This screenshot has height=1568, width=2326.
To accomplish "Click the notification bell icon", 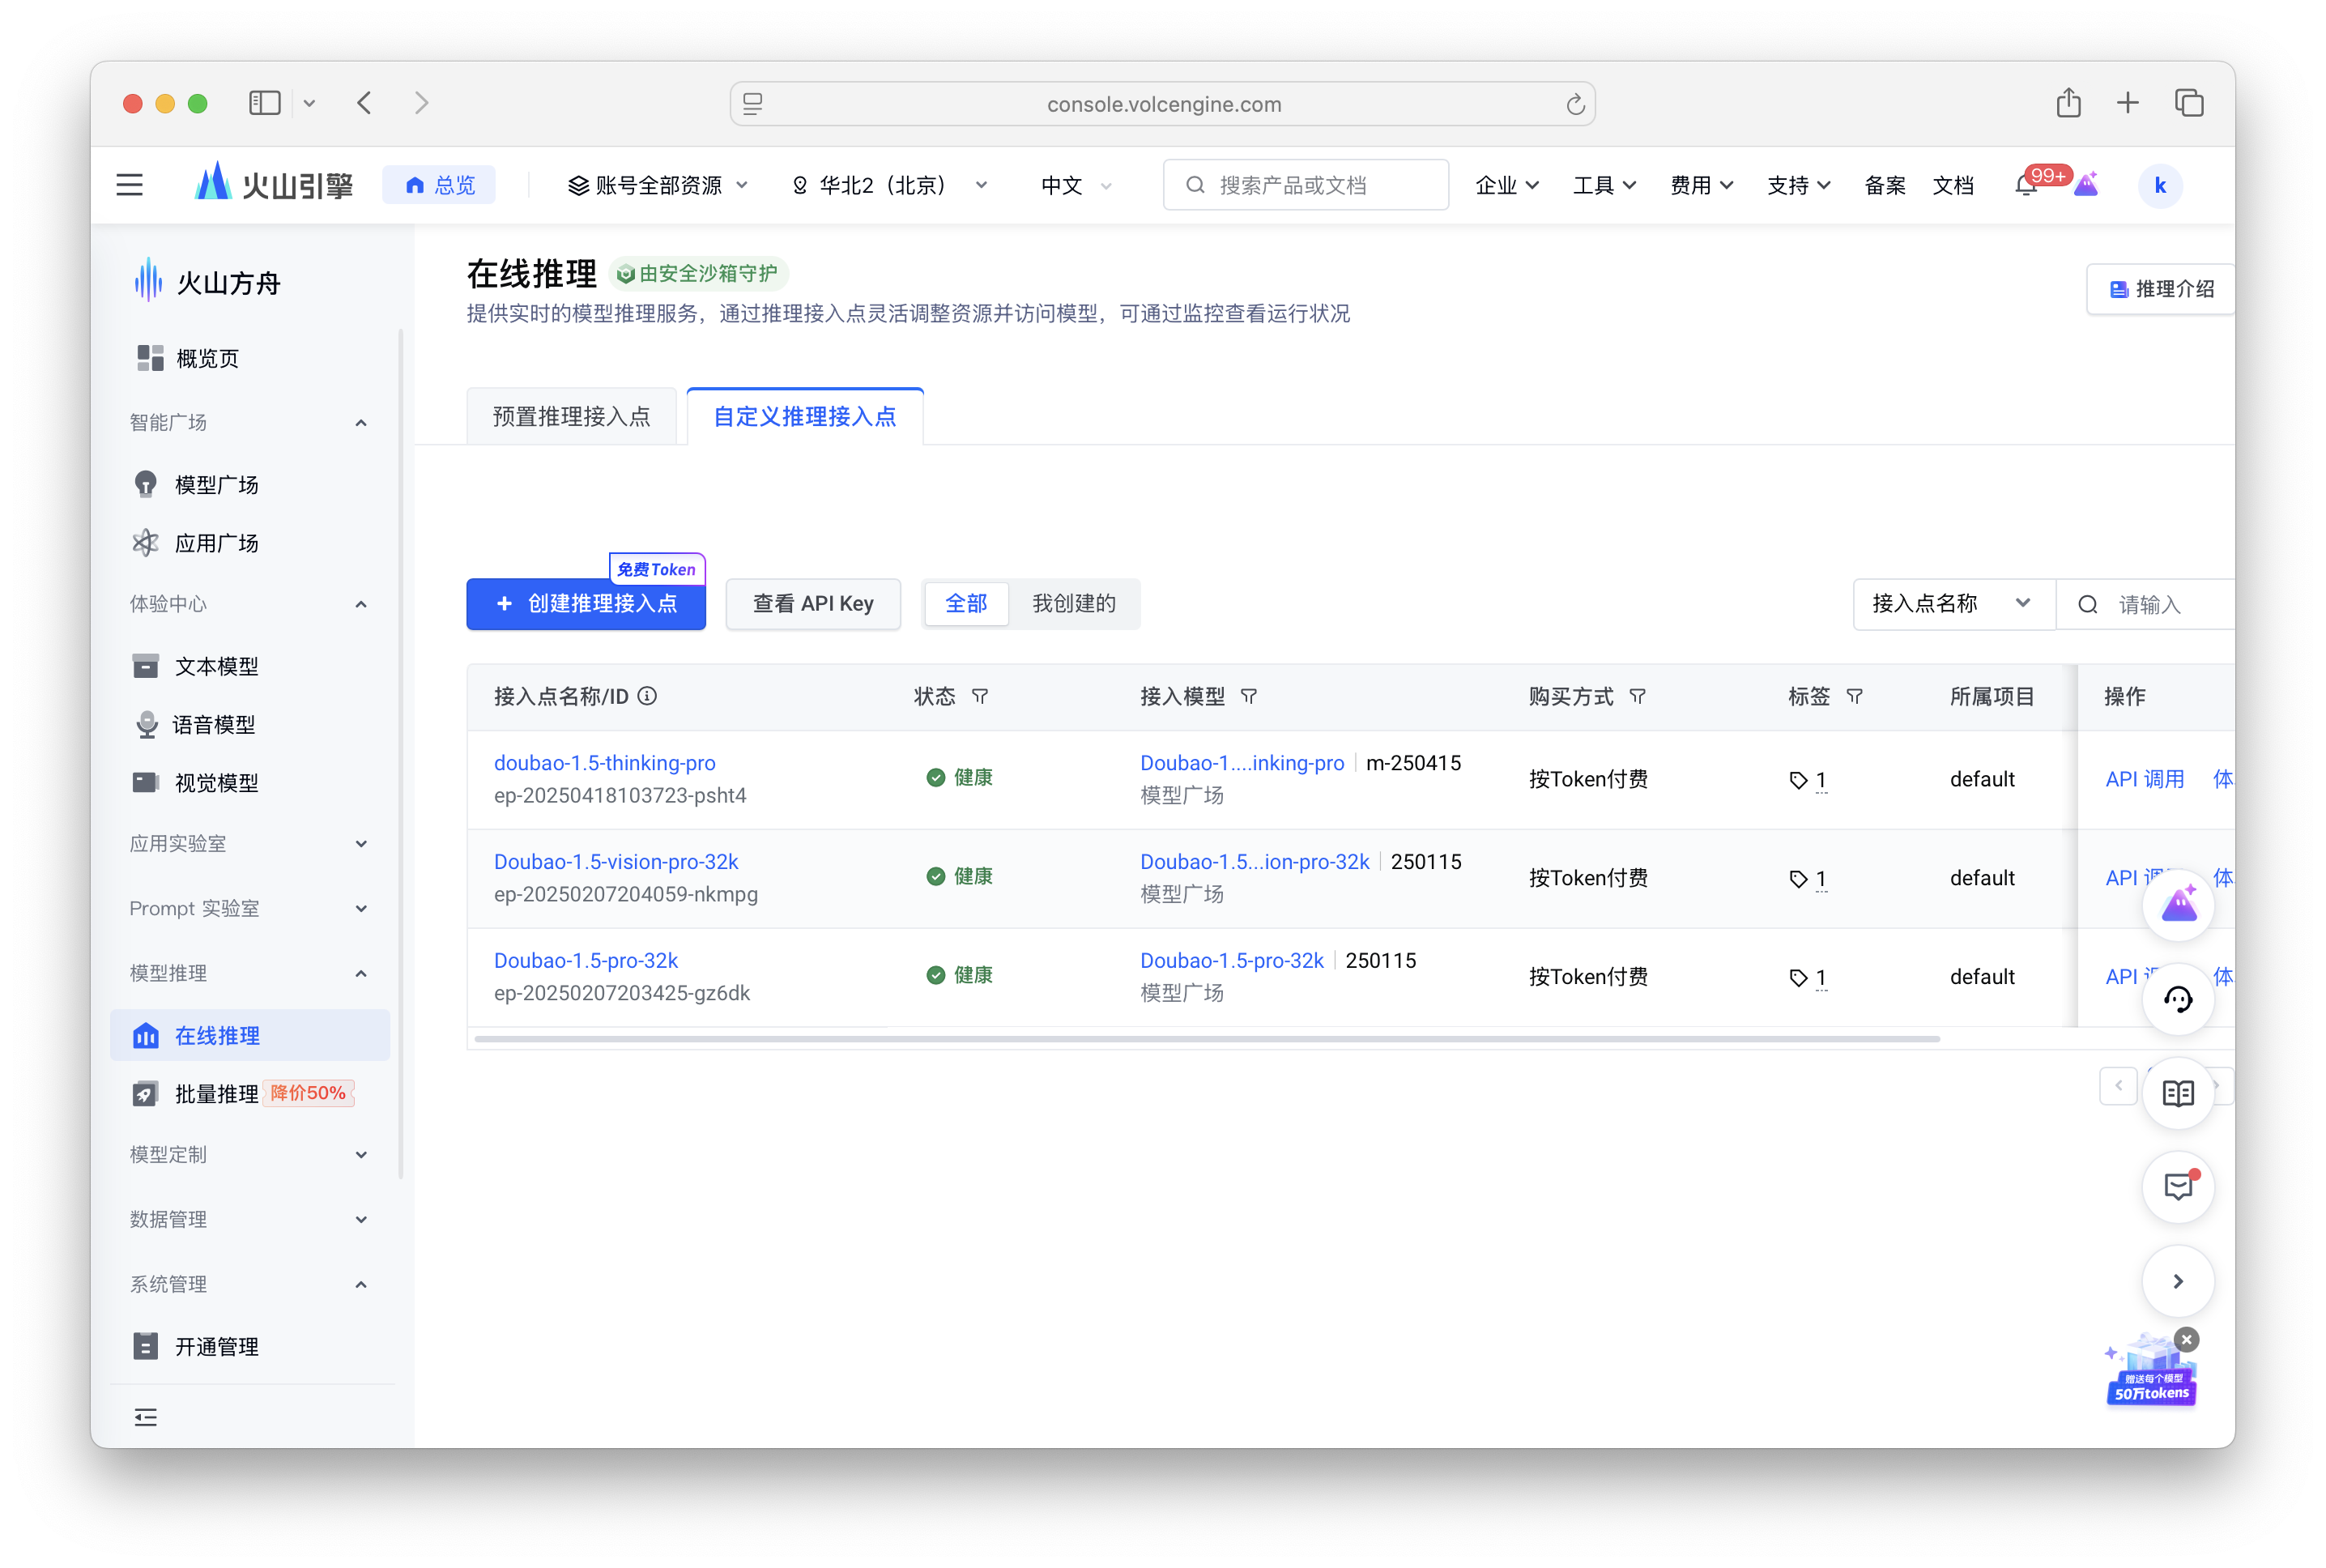I will point(2025,186).
